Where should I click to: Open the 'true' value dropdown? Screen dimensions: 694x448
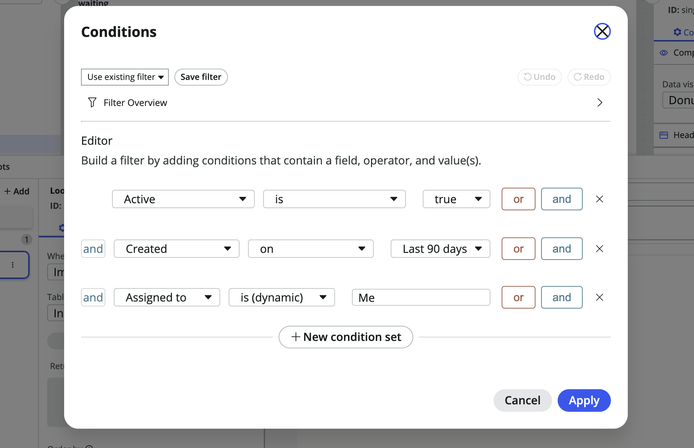(456, 199)
